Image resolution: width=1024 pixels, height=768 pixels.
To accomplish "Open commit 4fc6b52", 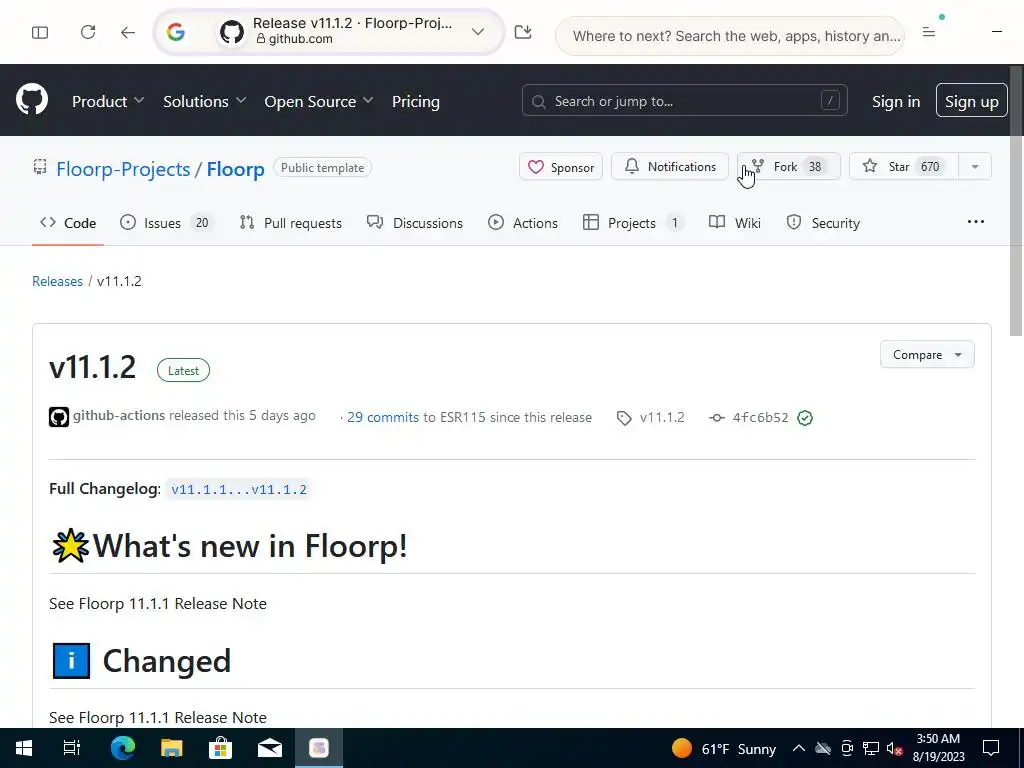I will point(760,417).
